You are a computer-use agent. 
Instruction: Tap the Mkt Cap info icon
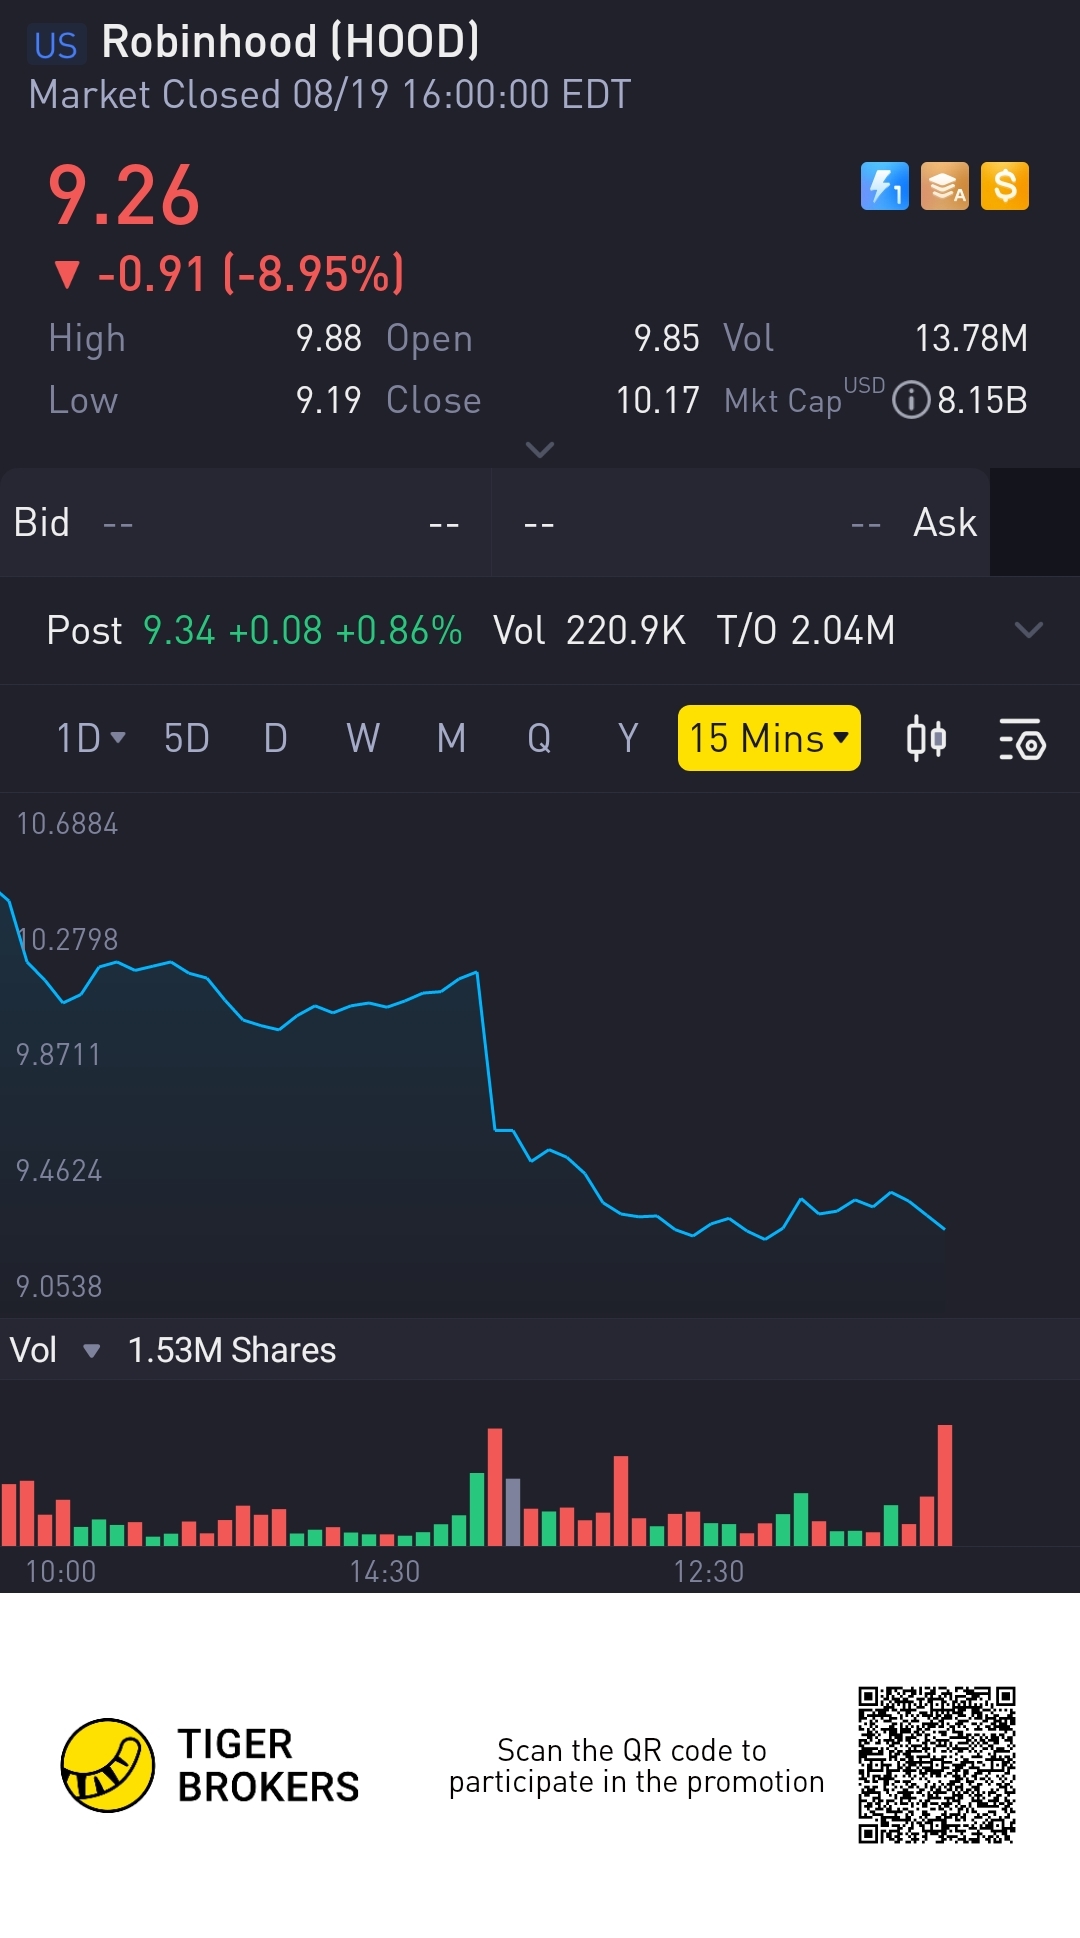(x=910, y=400)
